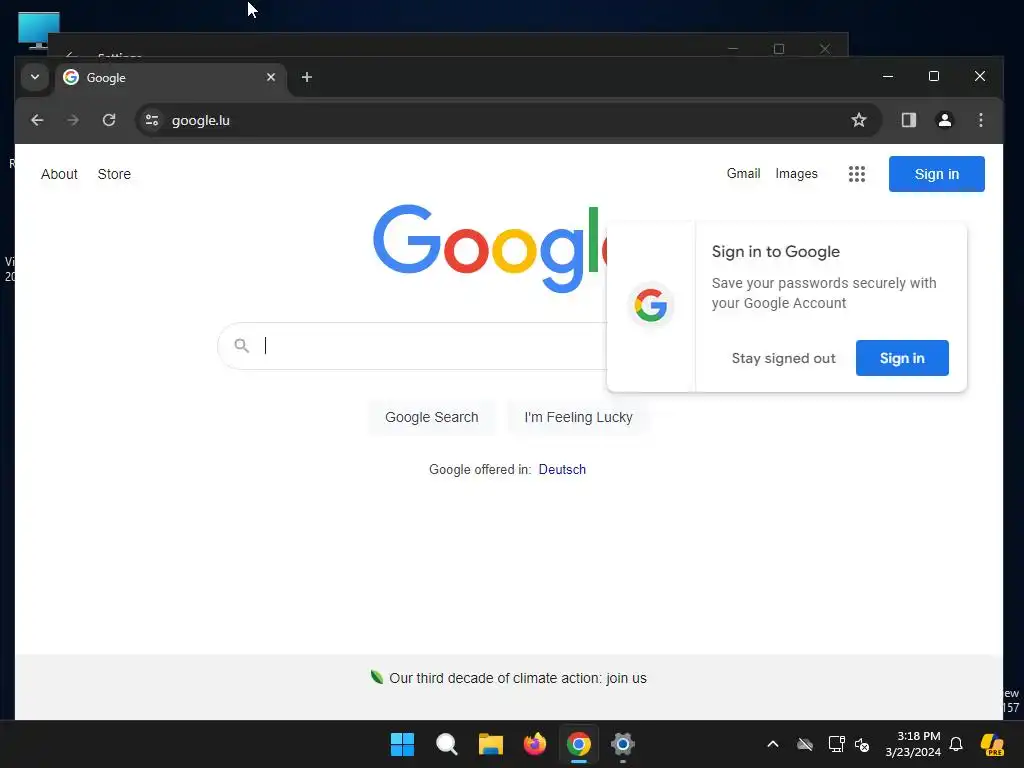
Task: Reload the Google page
Action: 109,120
